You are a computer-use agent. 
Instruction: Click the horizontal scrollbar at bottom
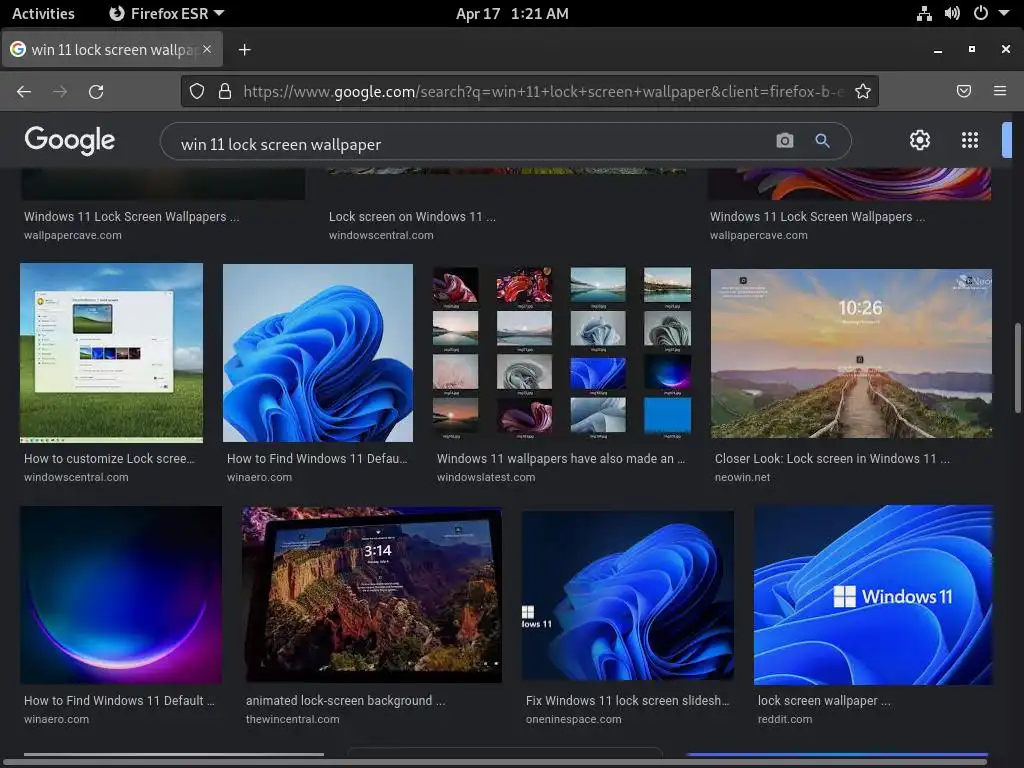(494, 761)
